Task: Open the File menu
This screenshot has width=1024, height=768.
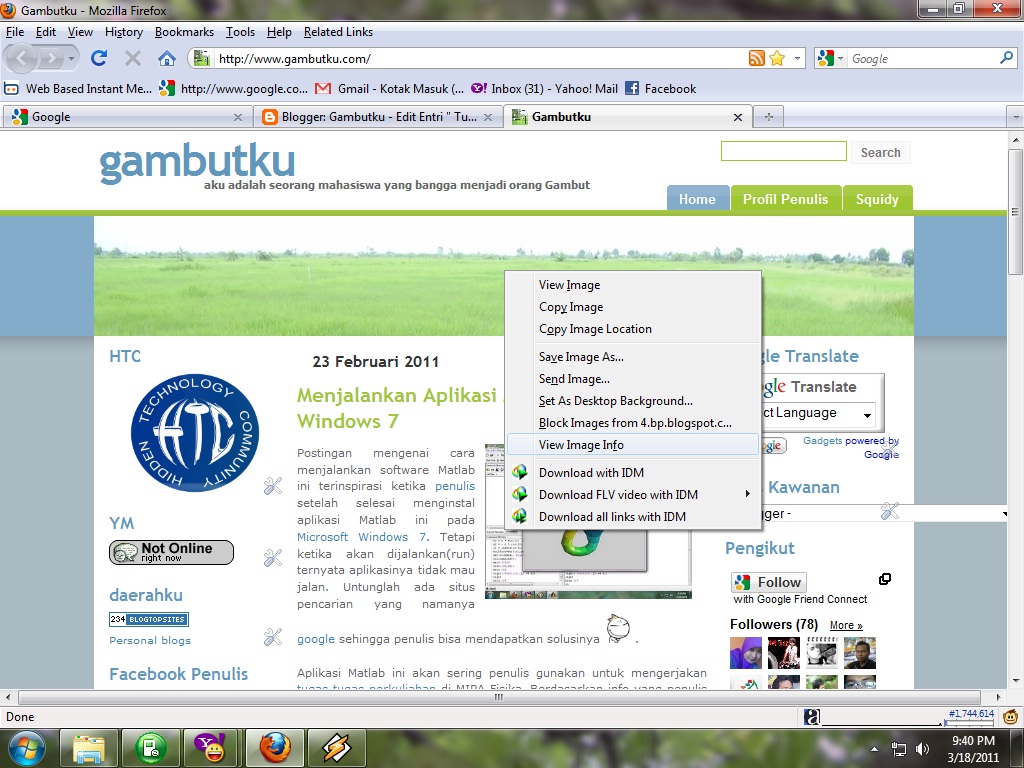Action: (14, 31)
